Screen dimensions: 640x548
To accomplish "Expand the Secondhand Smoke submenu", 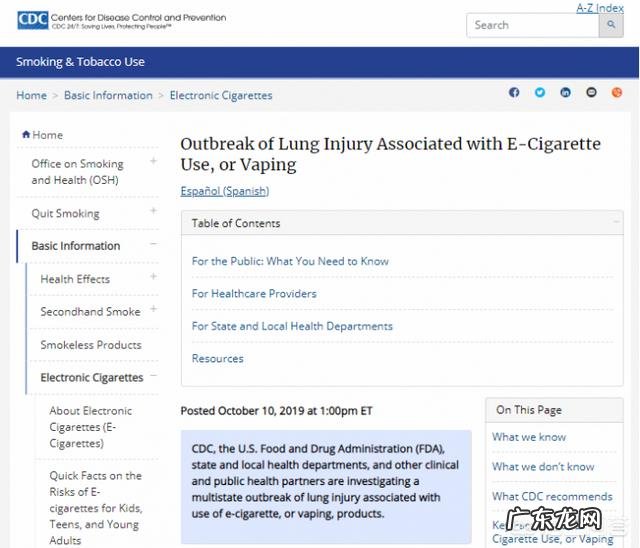I will click(153, 309).
